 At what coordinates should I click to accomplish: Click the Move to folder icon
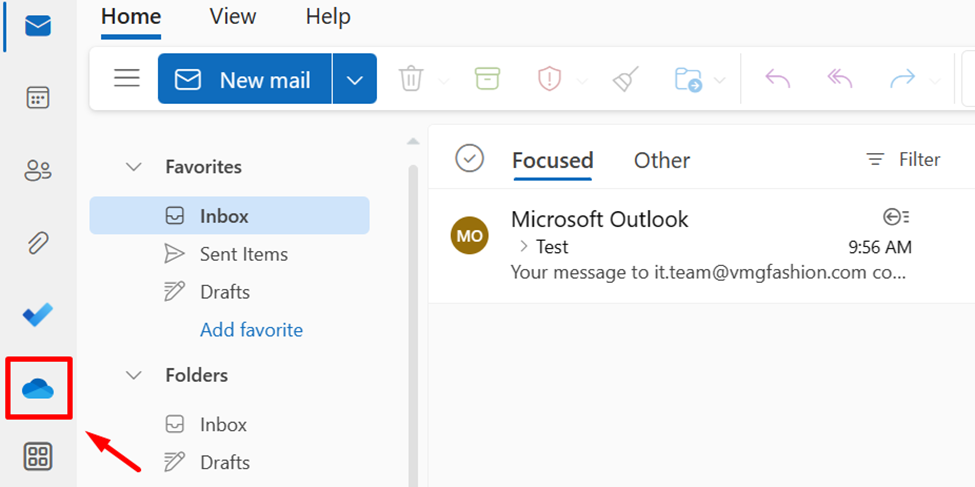point(688,80)
